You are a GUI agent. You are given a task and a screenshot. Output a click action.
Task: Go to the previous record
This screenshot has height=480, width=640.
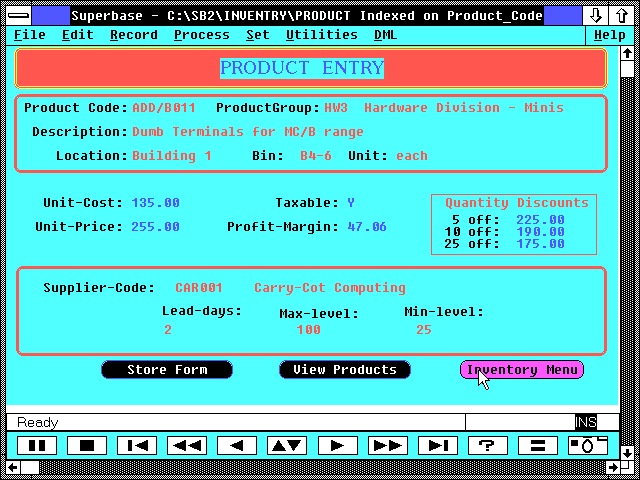(x=237, y=445)
